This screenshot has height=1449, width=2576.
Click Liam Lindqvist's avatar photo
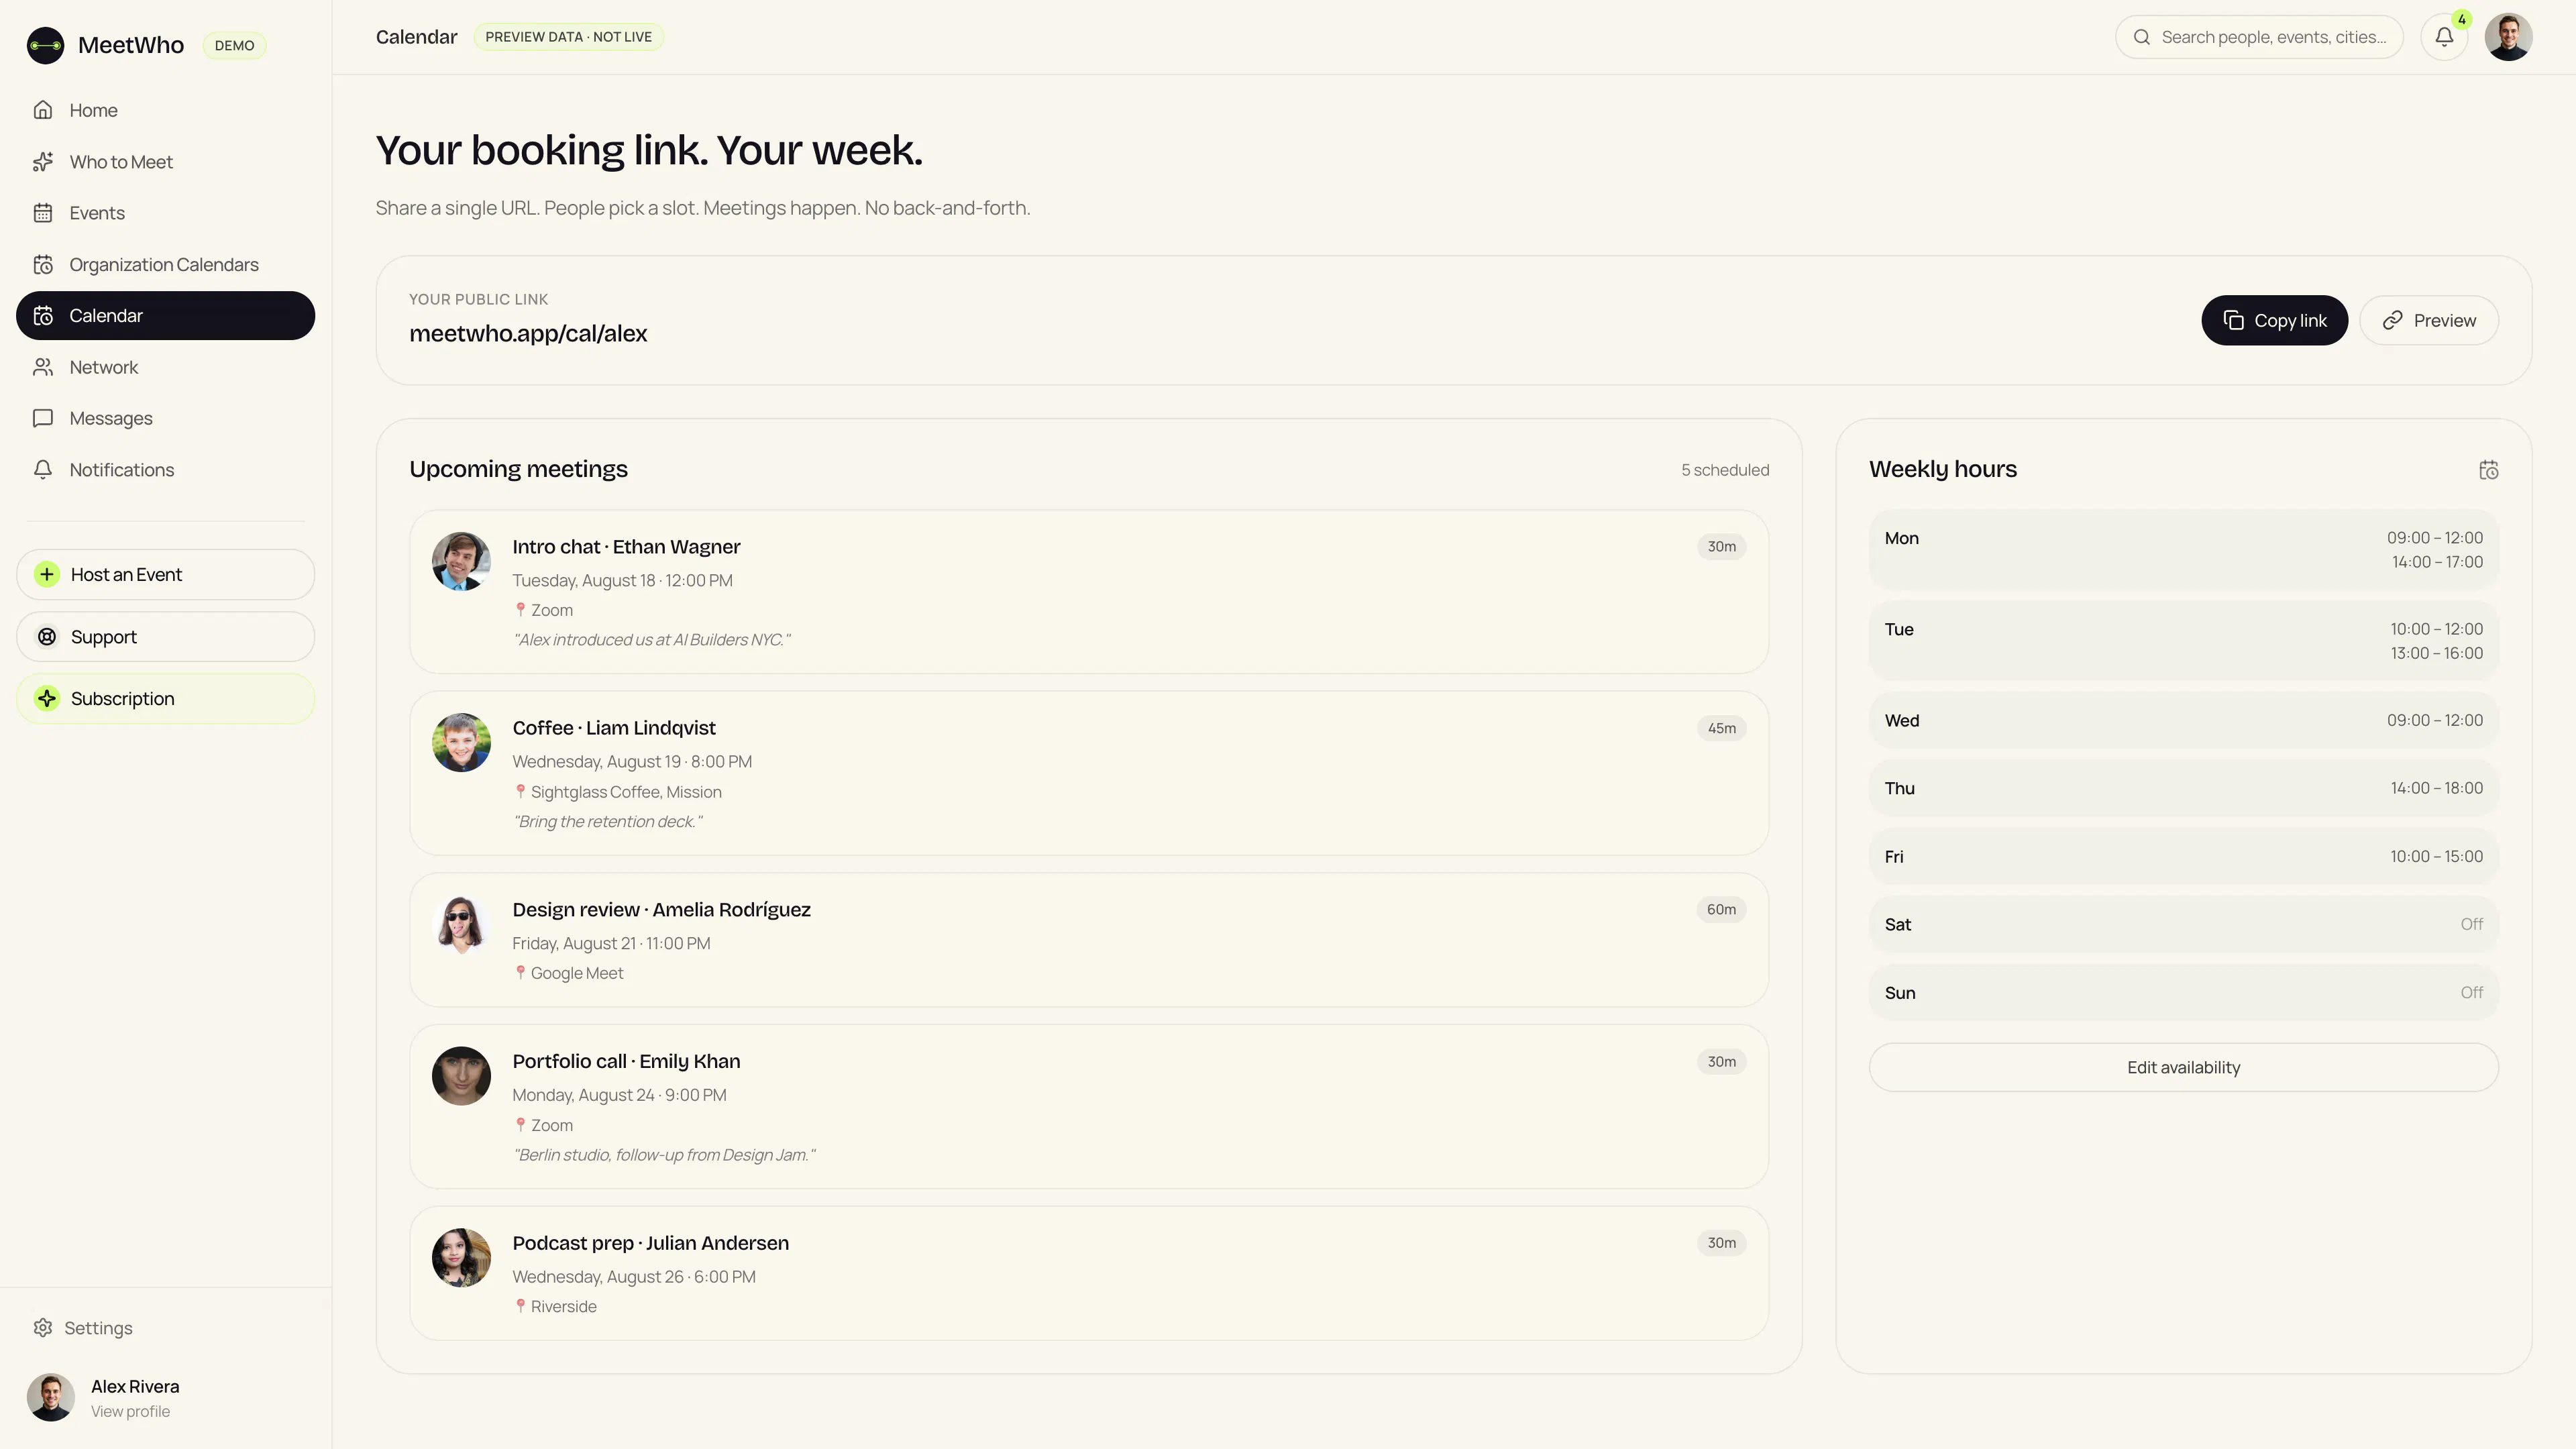pos(461,742)
